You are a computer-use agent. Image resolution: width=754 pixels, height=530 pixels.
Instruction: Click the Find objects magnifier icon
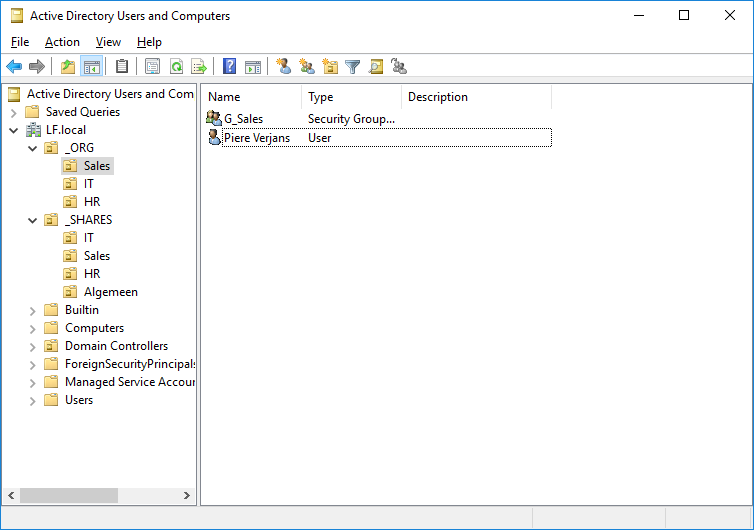[376, 66]
